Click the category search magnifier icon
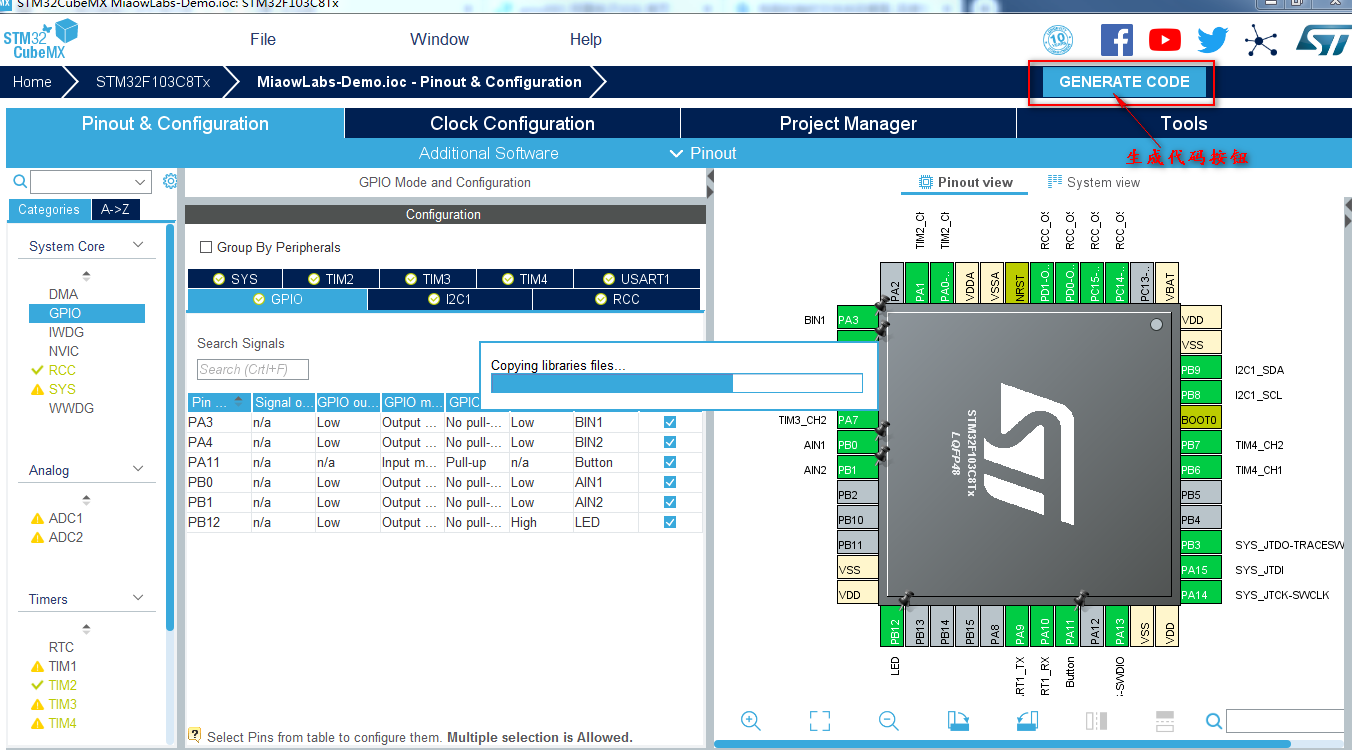The height and width of the screenshot is (755, 1352). [x=20, y=181]
